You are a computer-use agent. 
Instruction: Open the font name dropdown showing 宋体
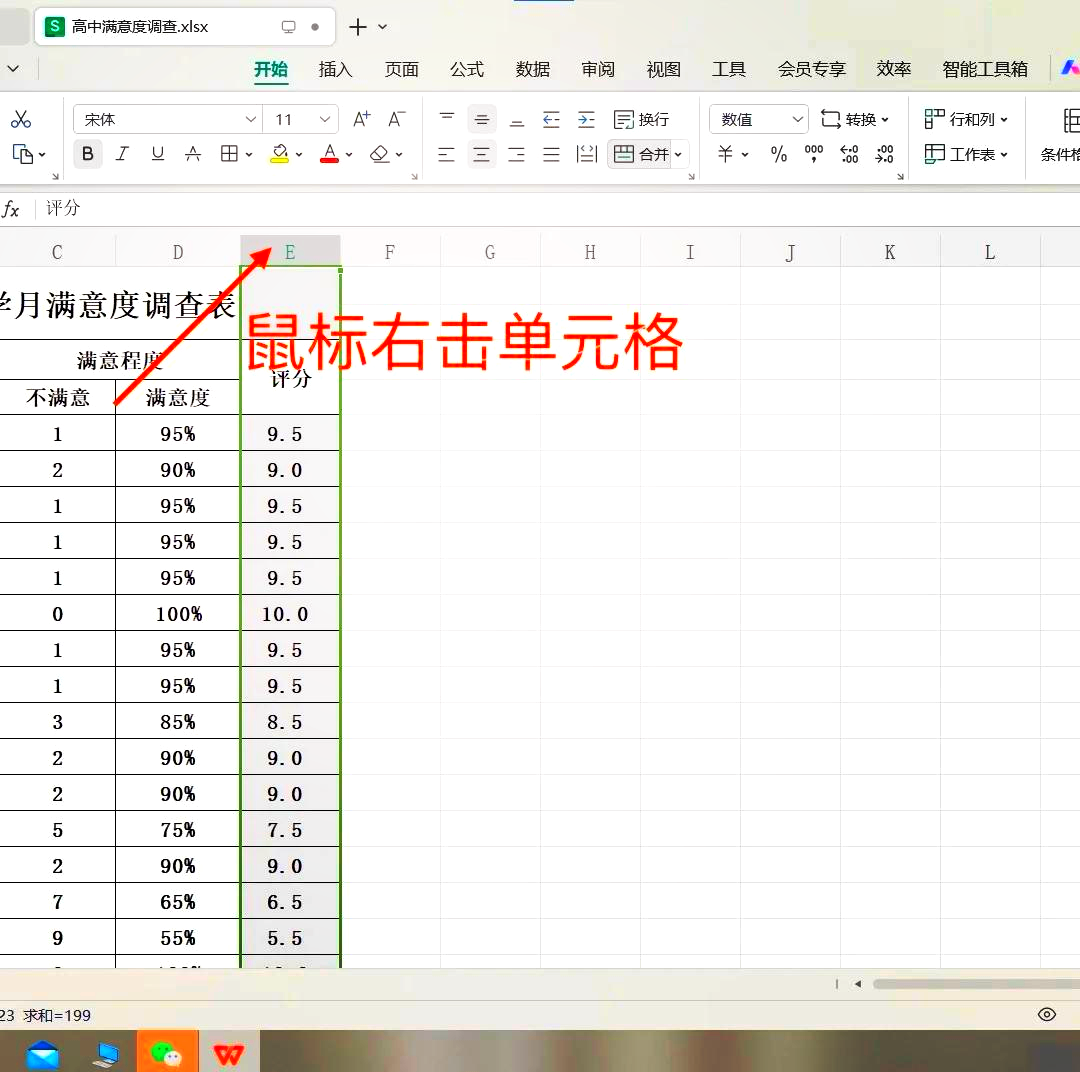(x=168, y=119)
